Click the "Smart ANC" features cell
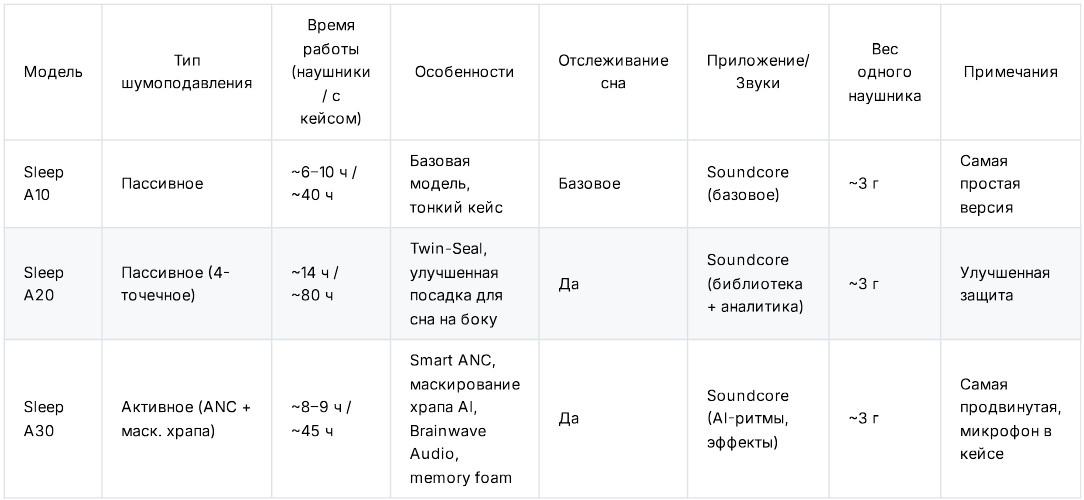The height and width of the screenshot is (500, 1084). point(464,419)
